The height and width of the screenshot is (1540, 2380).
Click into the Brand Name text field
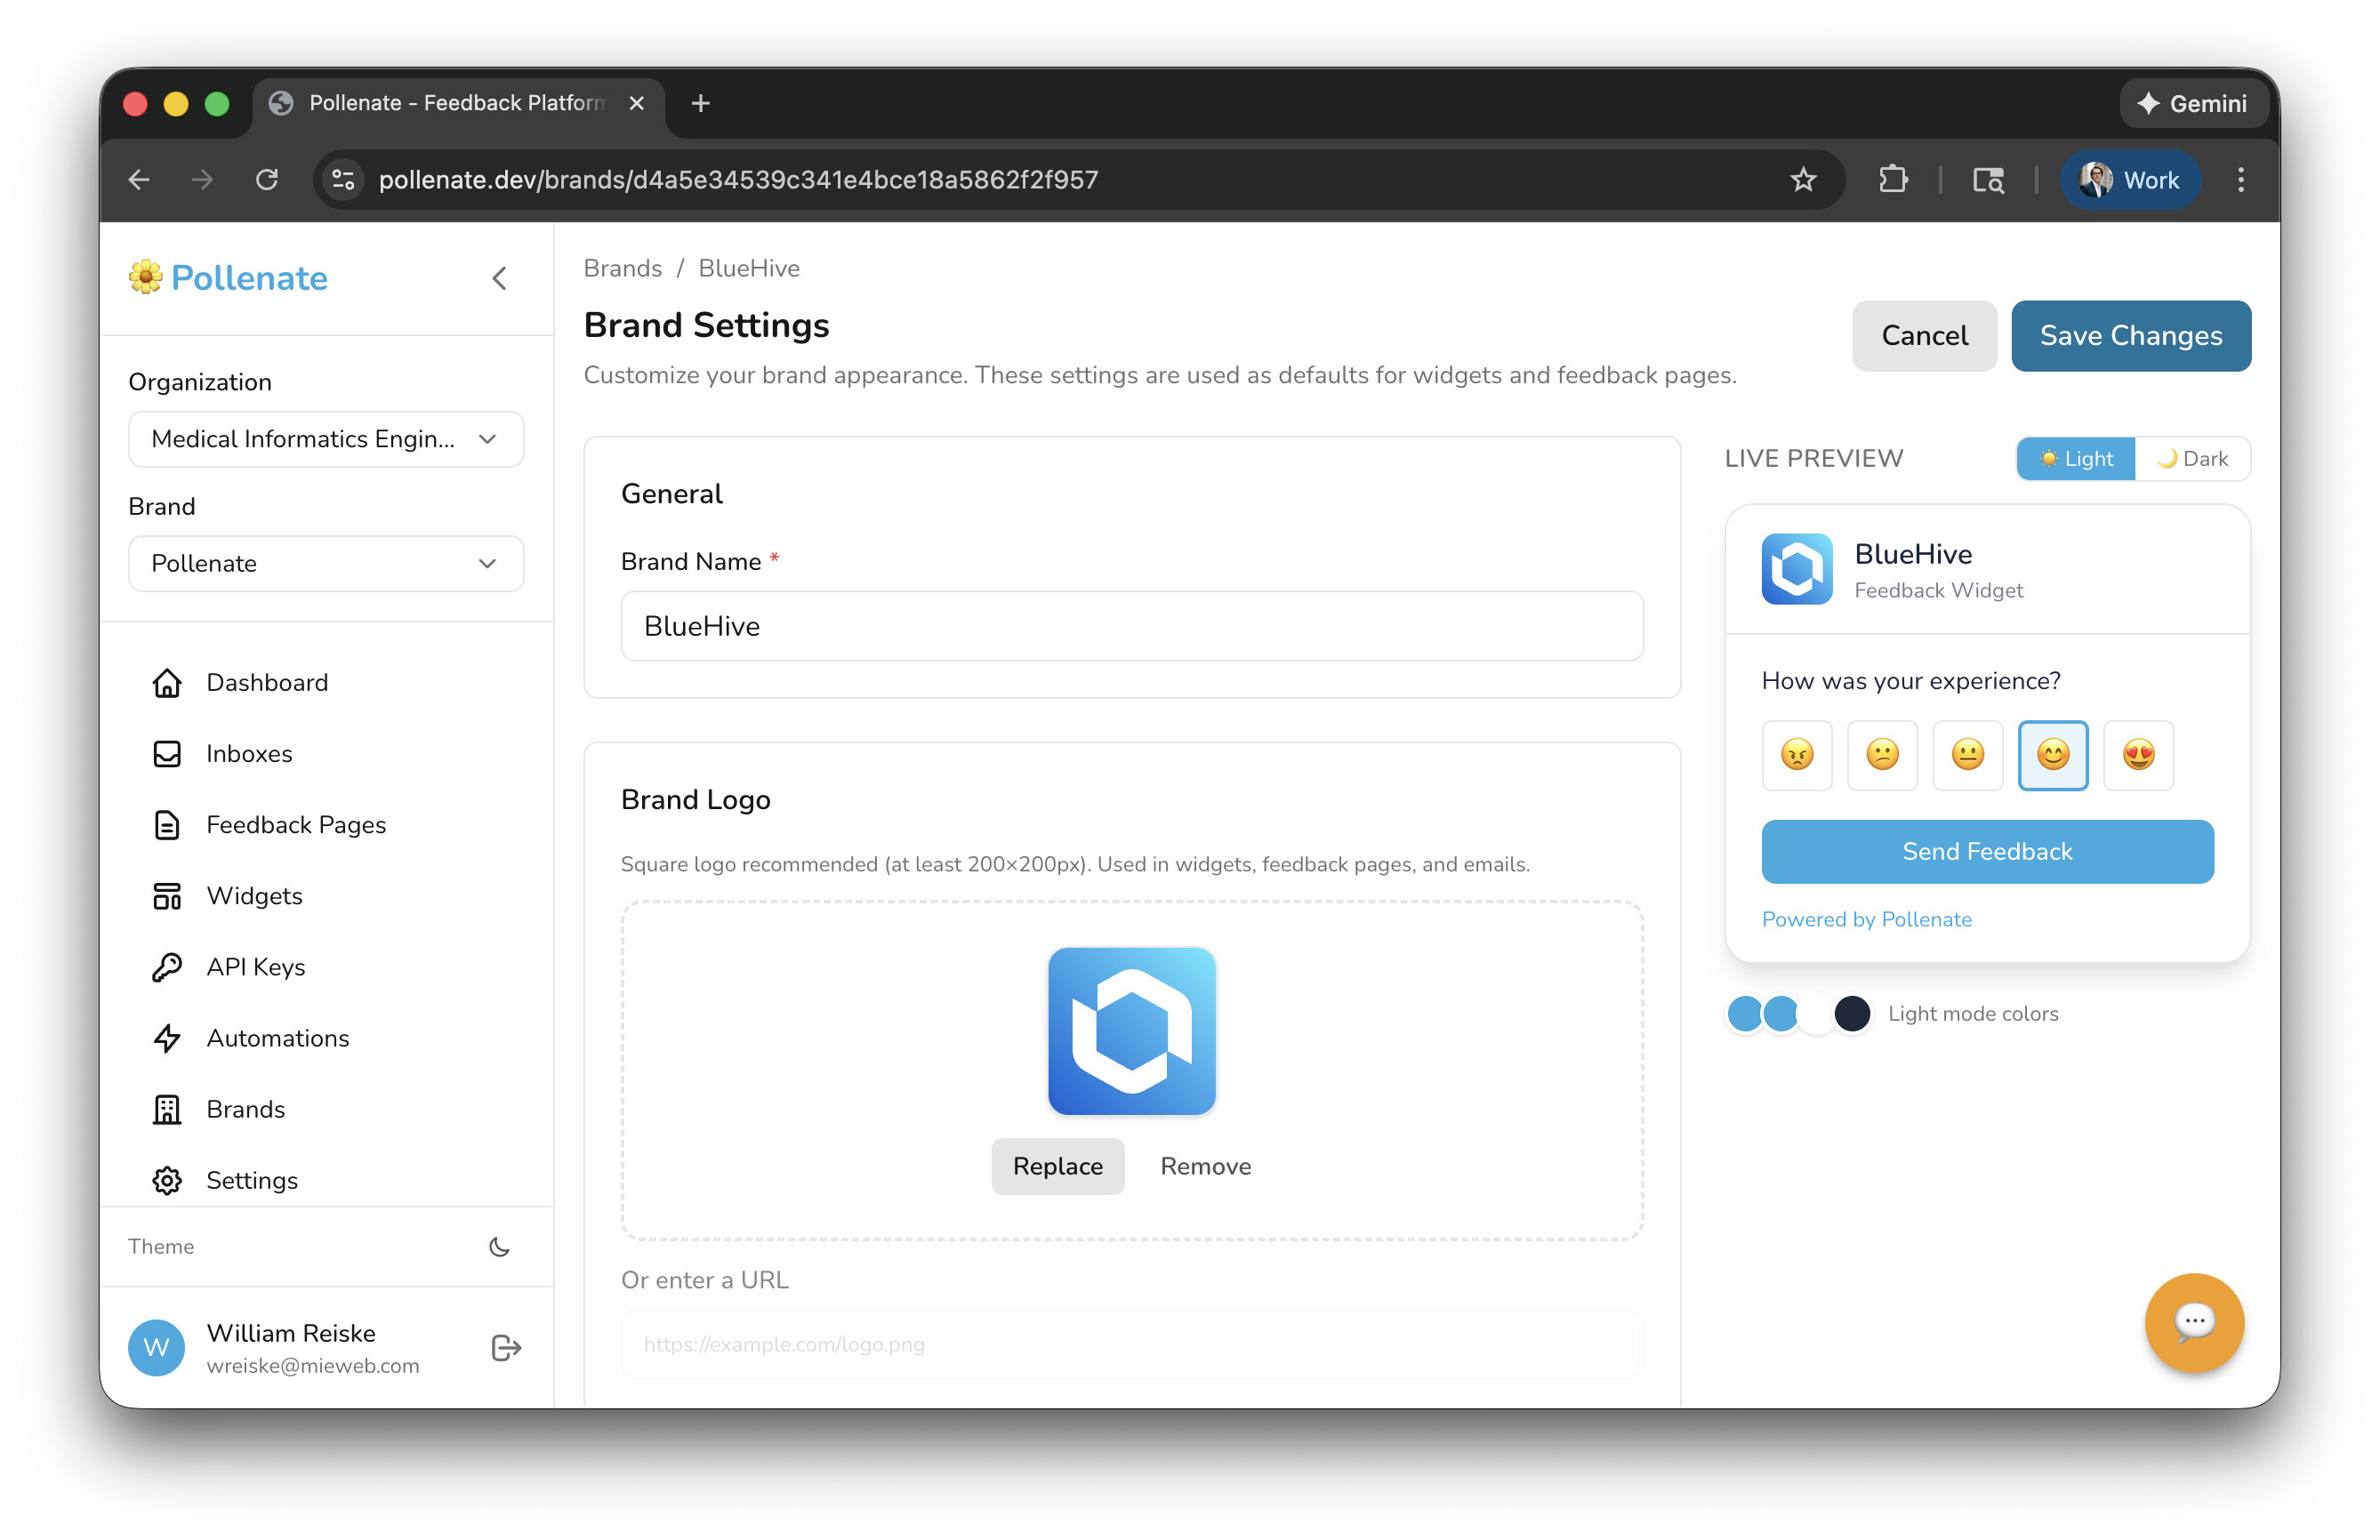point(1131,627)
